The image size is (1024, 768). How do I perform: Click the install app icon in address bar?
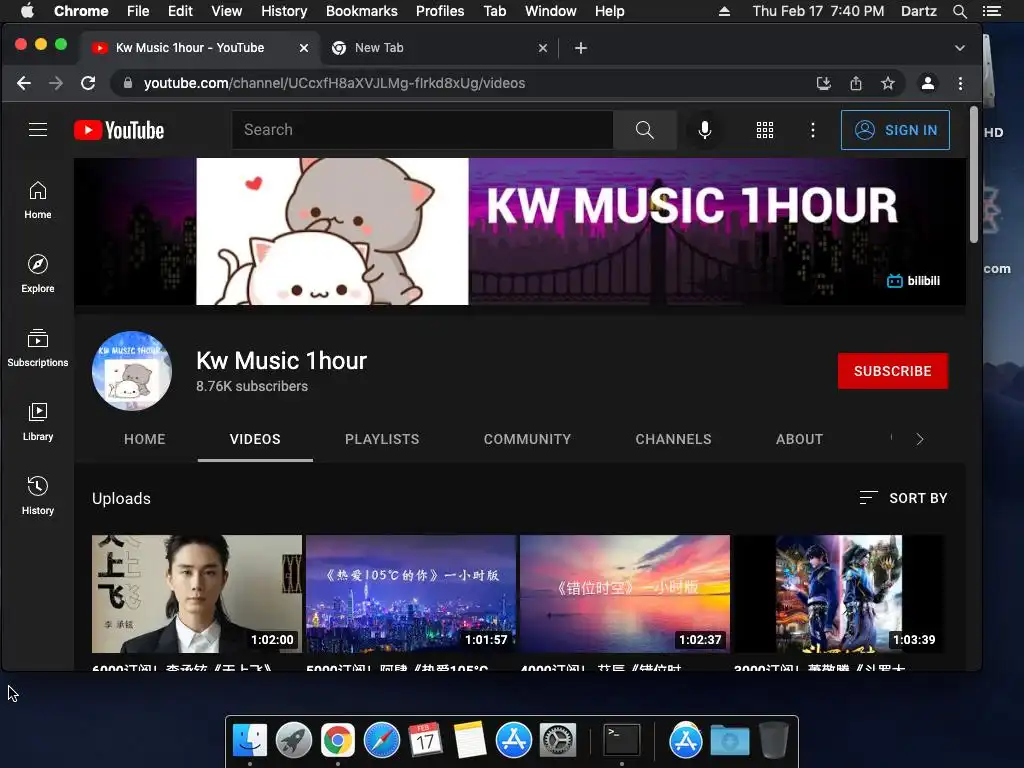coord(824,83)
